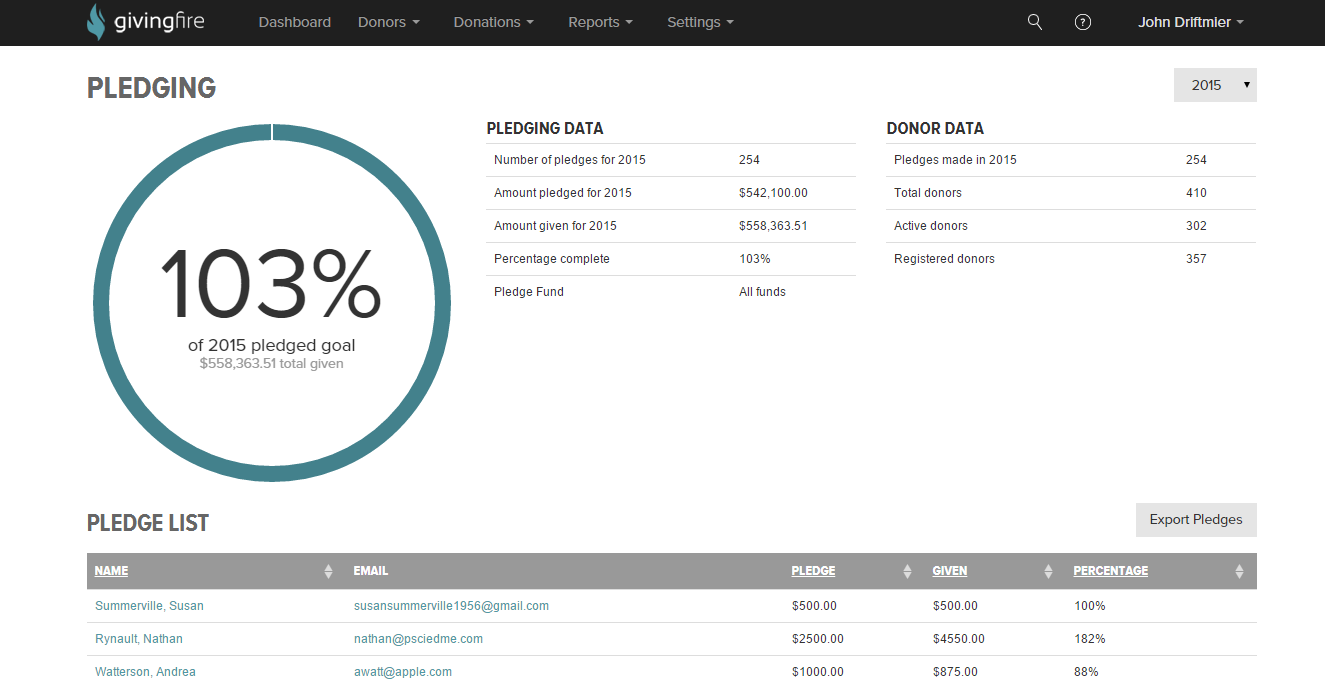
Task: Click the givingfire flame logo
Action: pyautogui.click(x=96, y=22)
